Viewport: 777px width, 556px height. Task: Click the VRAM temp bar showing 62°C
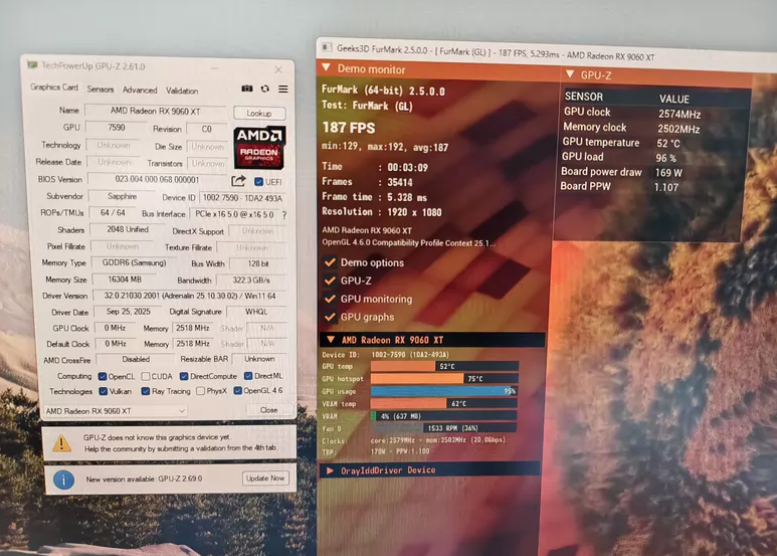444,403
